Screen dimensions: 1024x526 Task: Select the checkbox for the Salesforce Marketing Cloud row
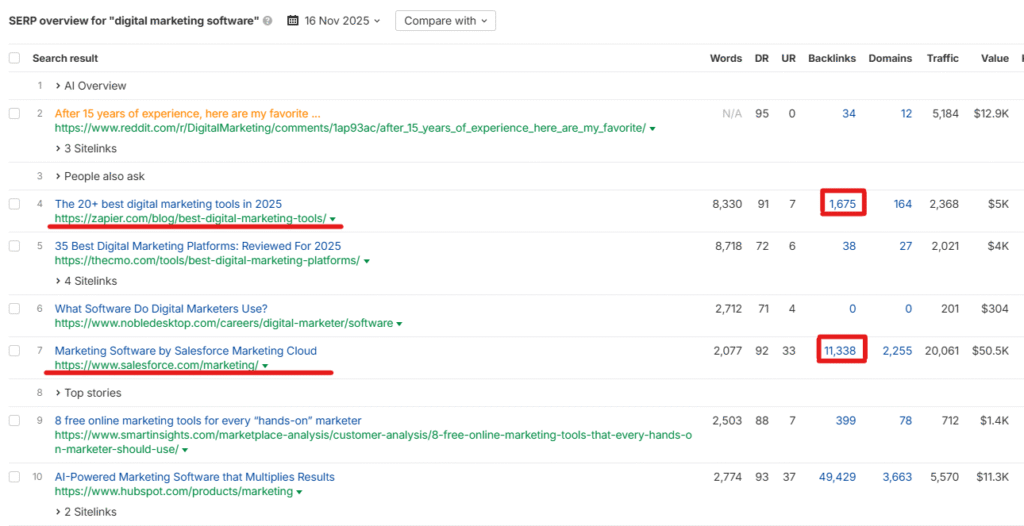[x=14, y=351]
